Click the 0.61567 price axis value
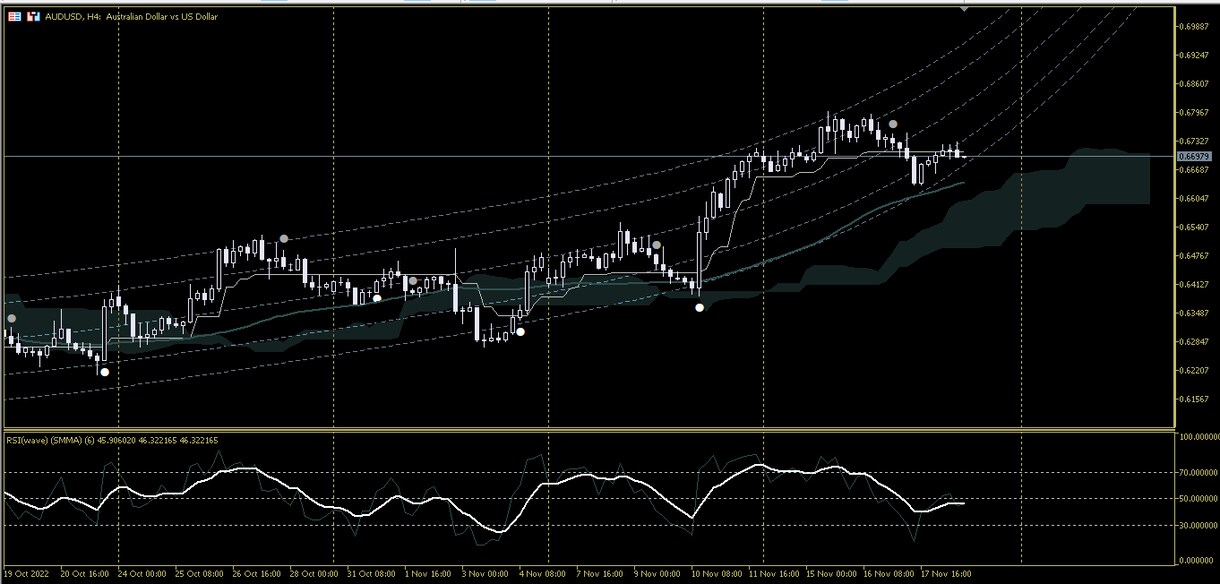 (1196, 399)
